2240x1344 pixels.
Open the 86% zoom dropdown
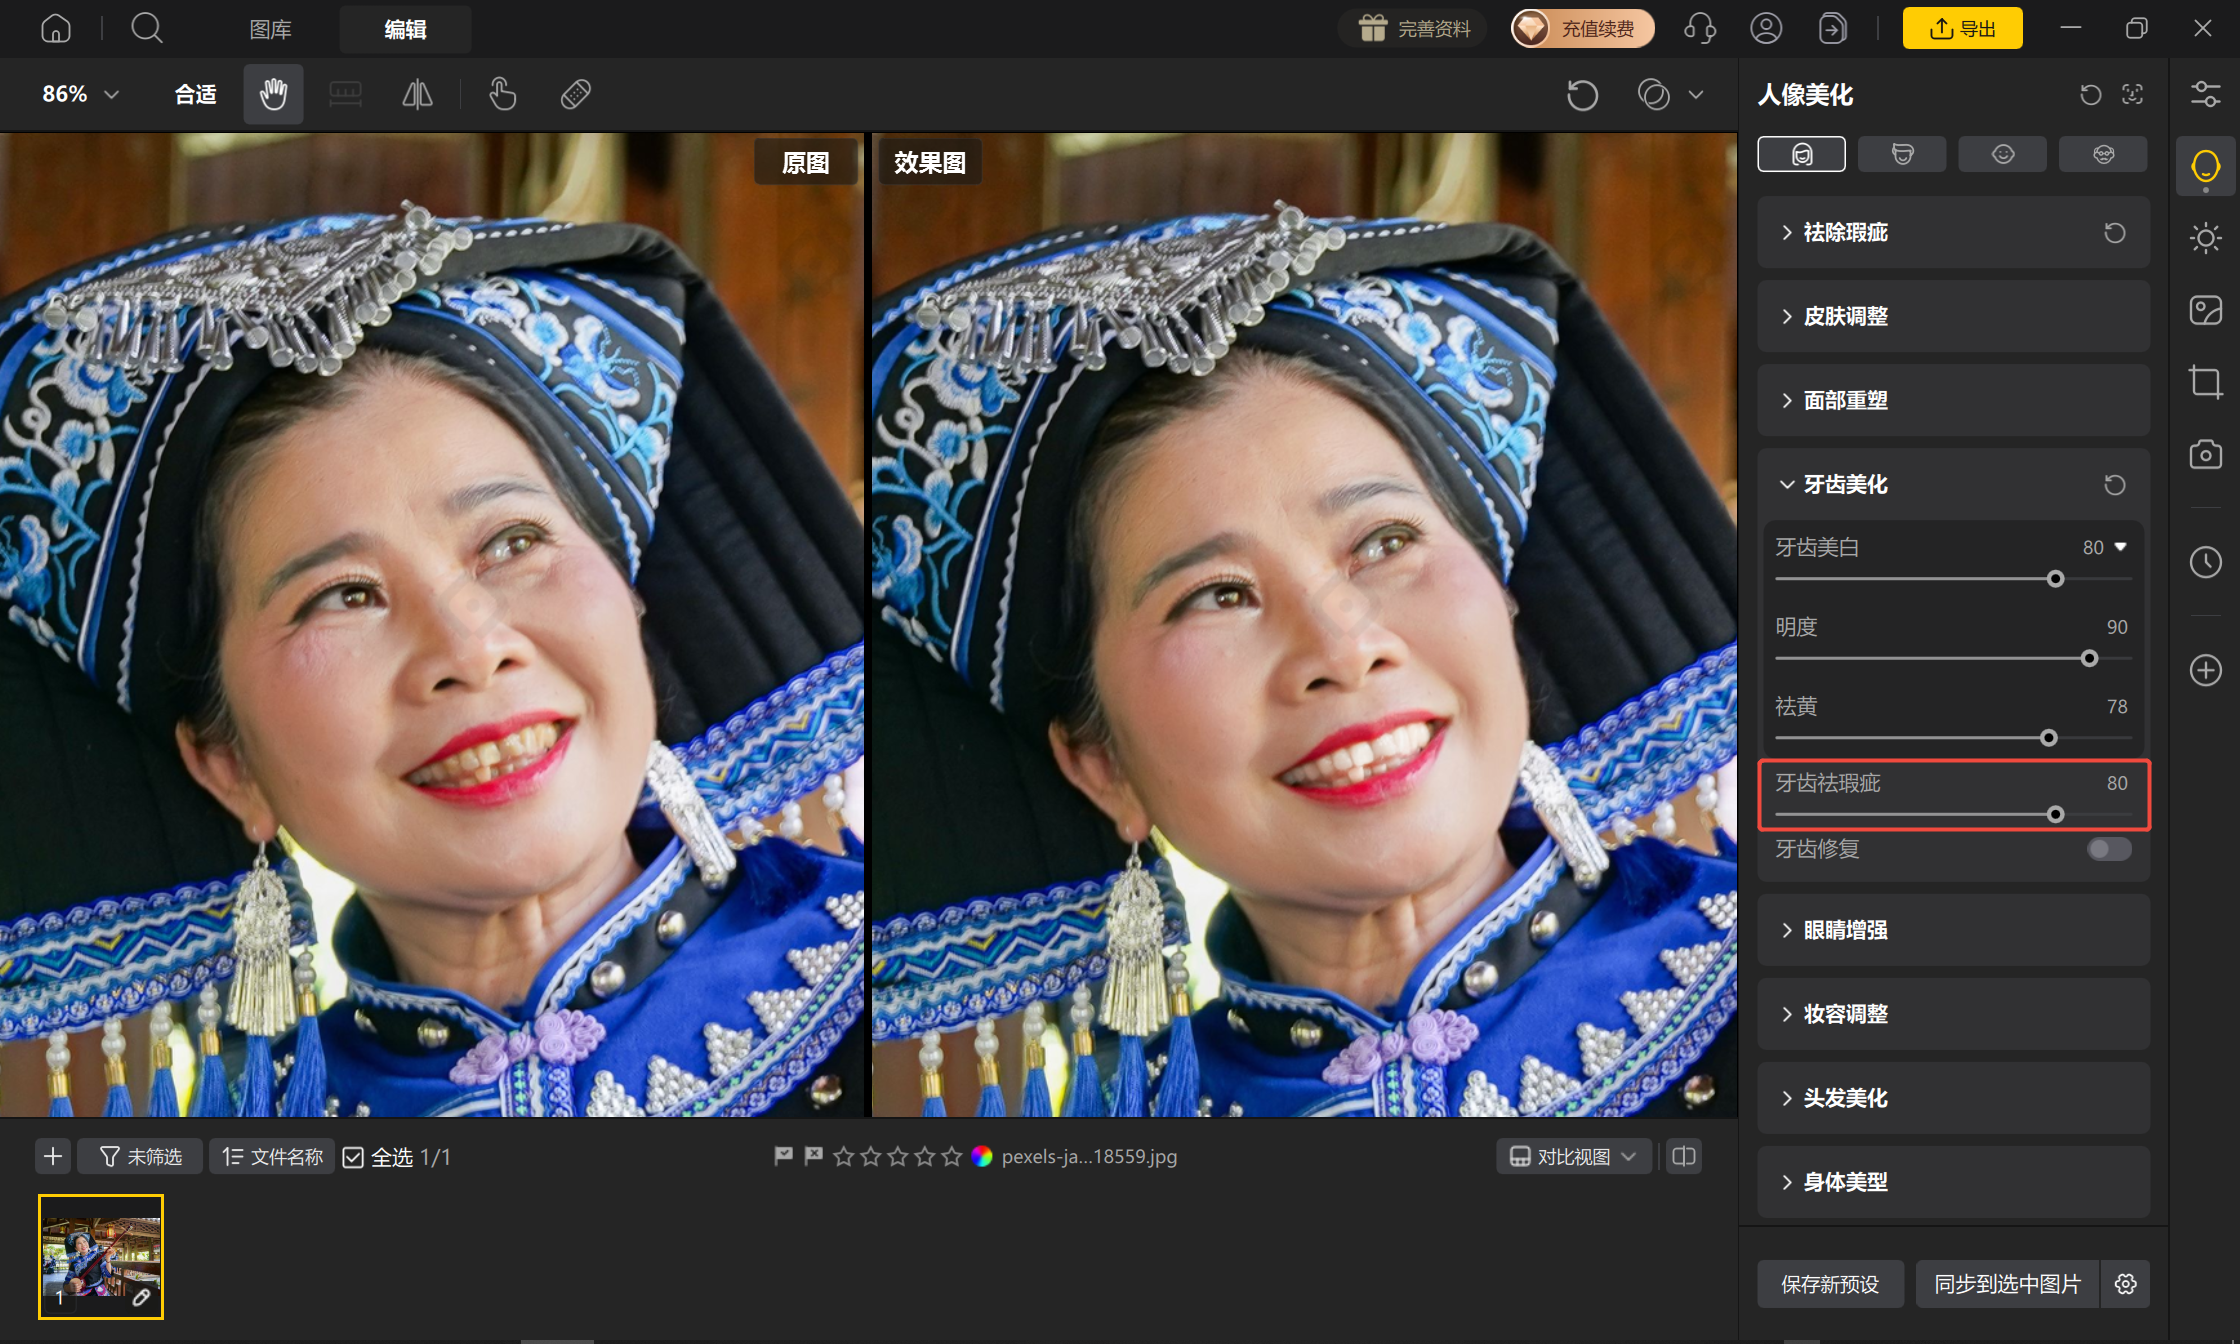(x=80, y=94)
